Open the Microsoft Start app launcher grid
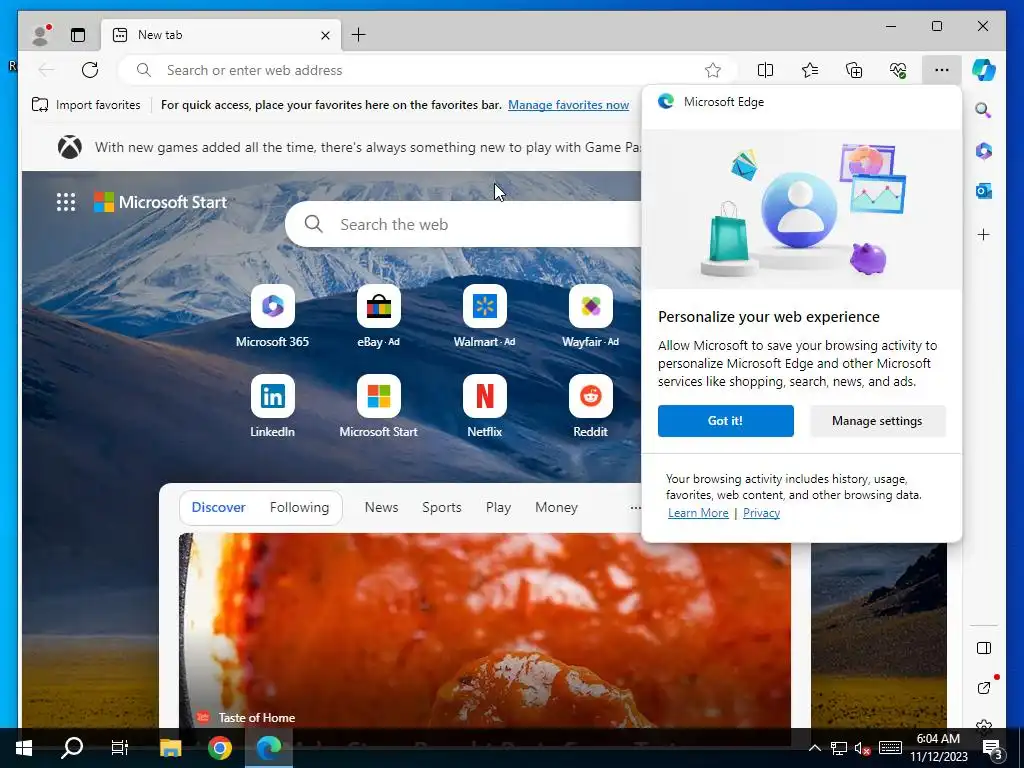 (x=66, y=202)
